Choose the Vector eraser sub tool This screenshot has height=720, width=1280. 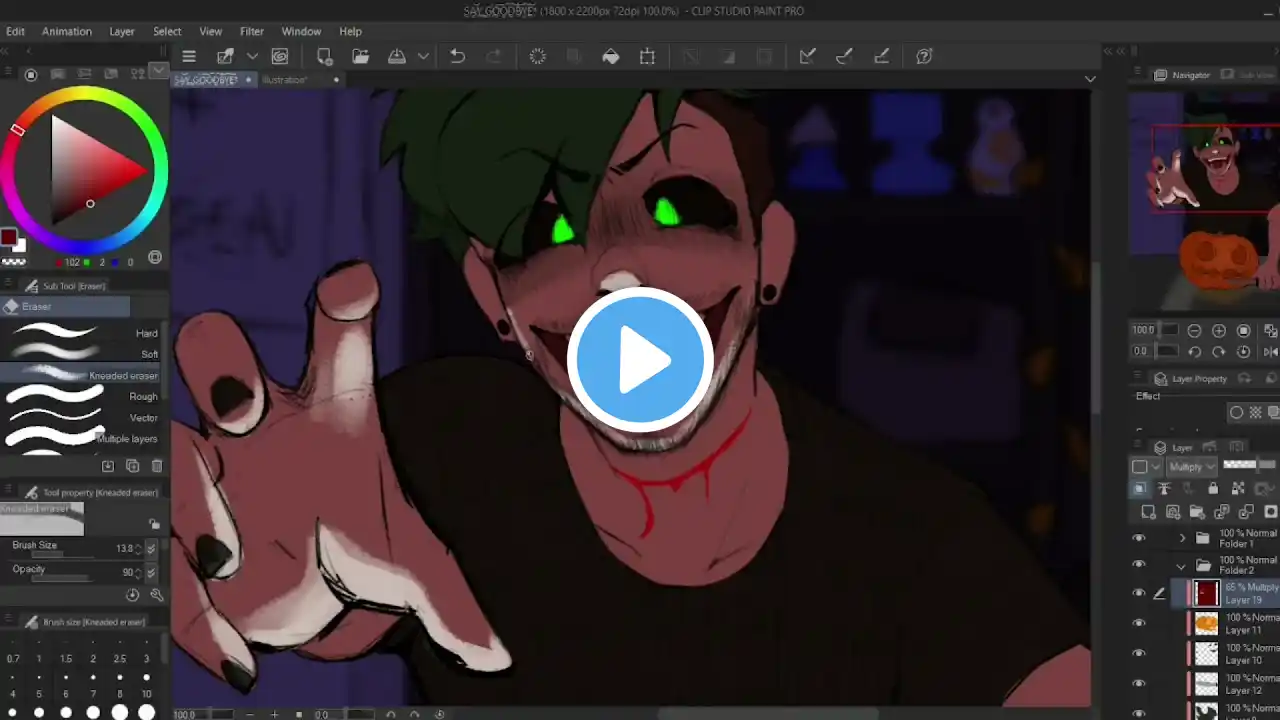coord(80,417)
